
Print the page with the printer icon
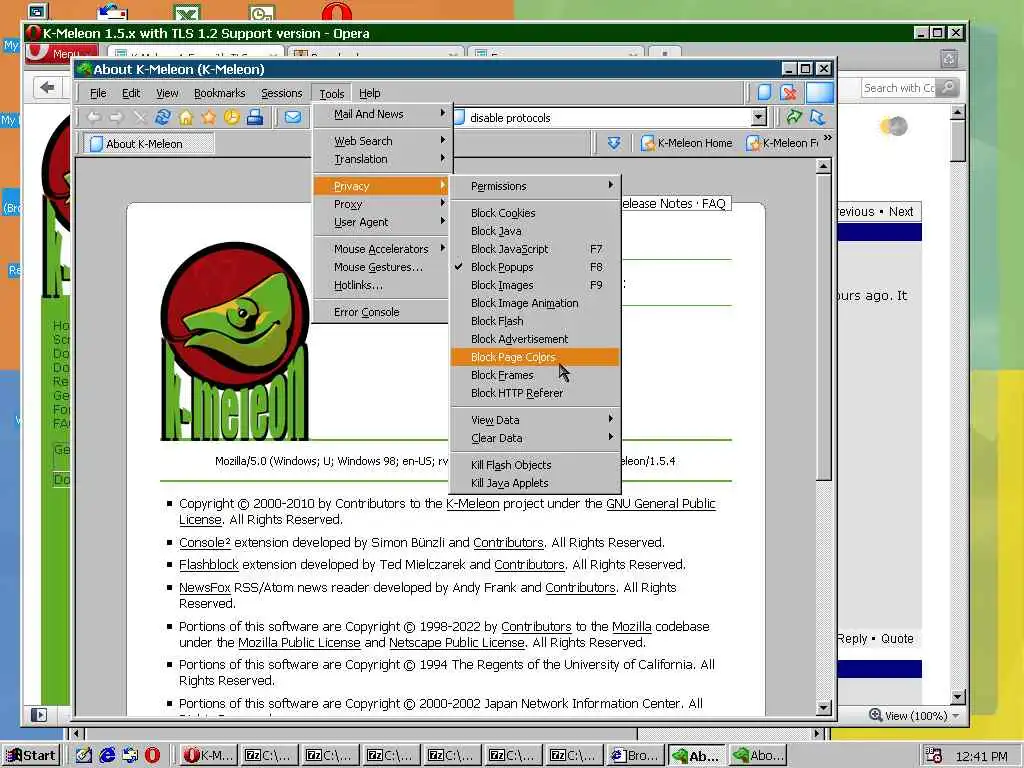(x=255, y=118)
